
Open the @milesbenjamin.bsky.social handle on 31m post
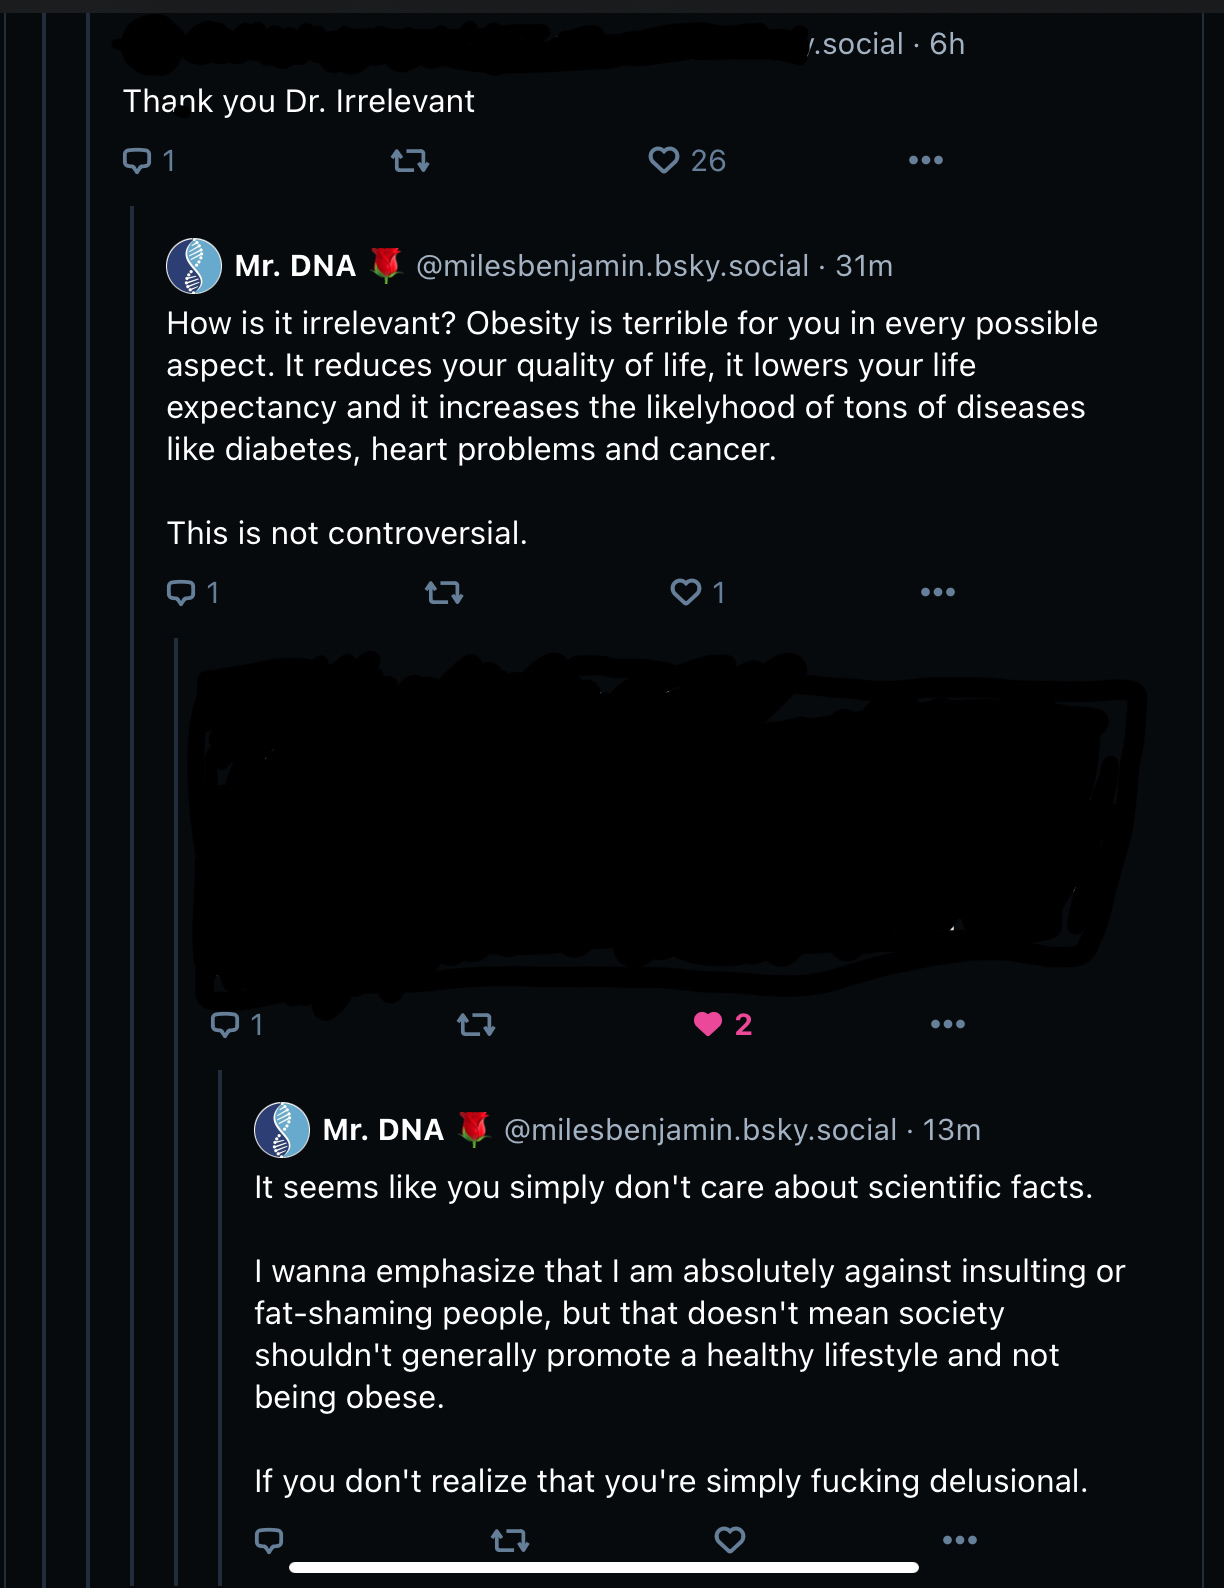click(612, 266)
